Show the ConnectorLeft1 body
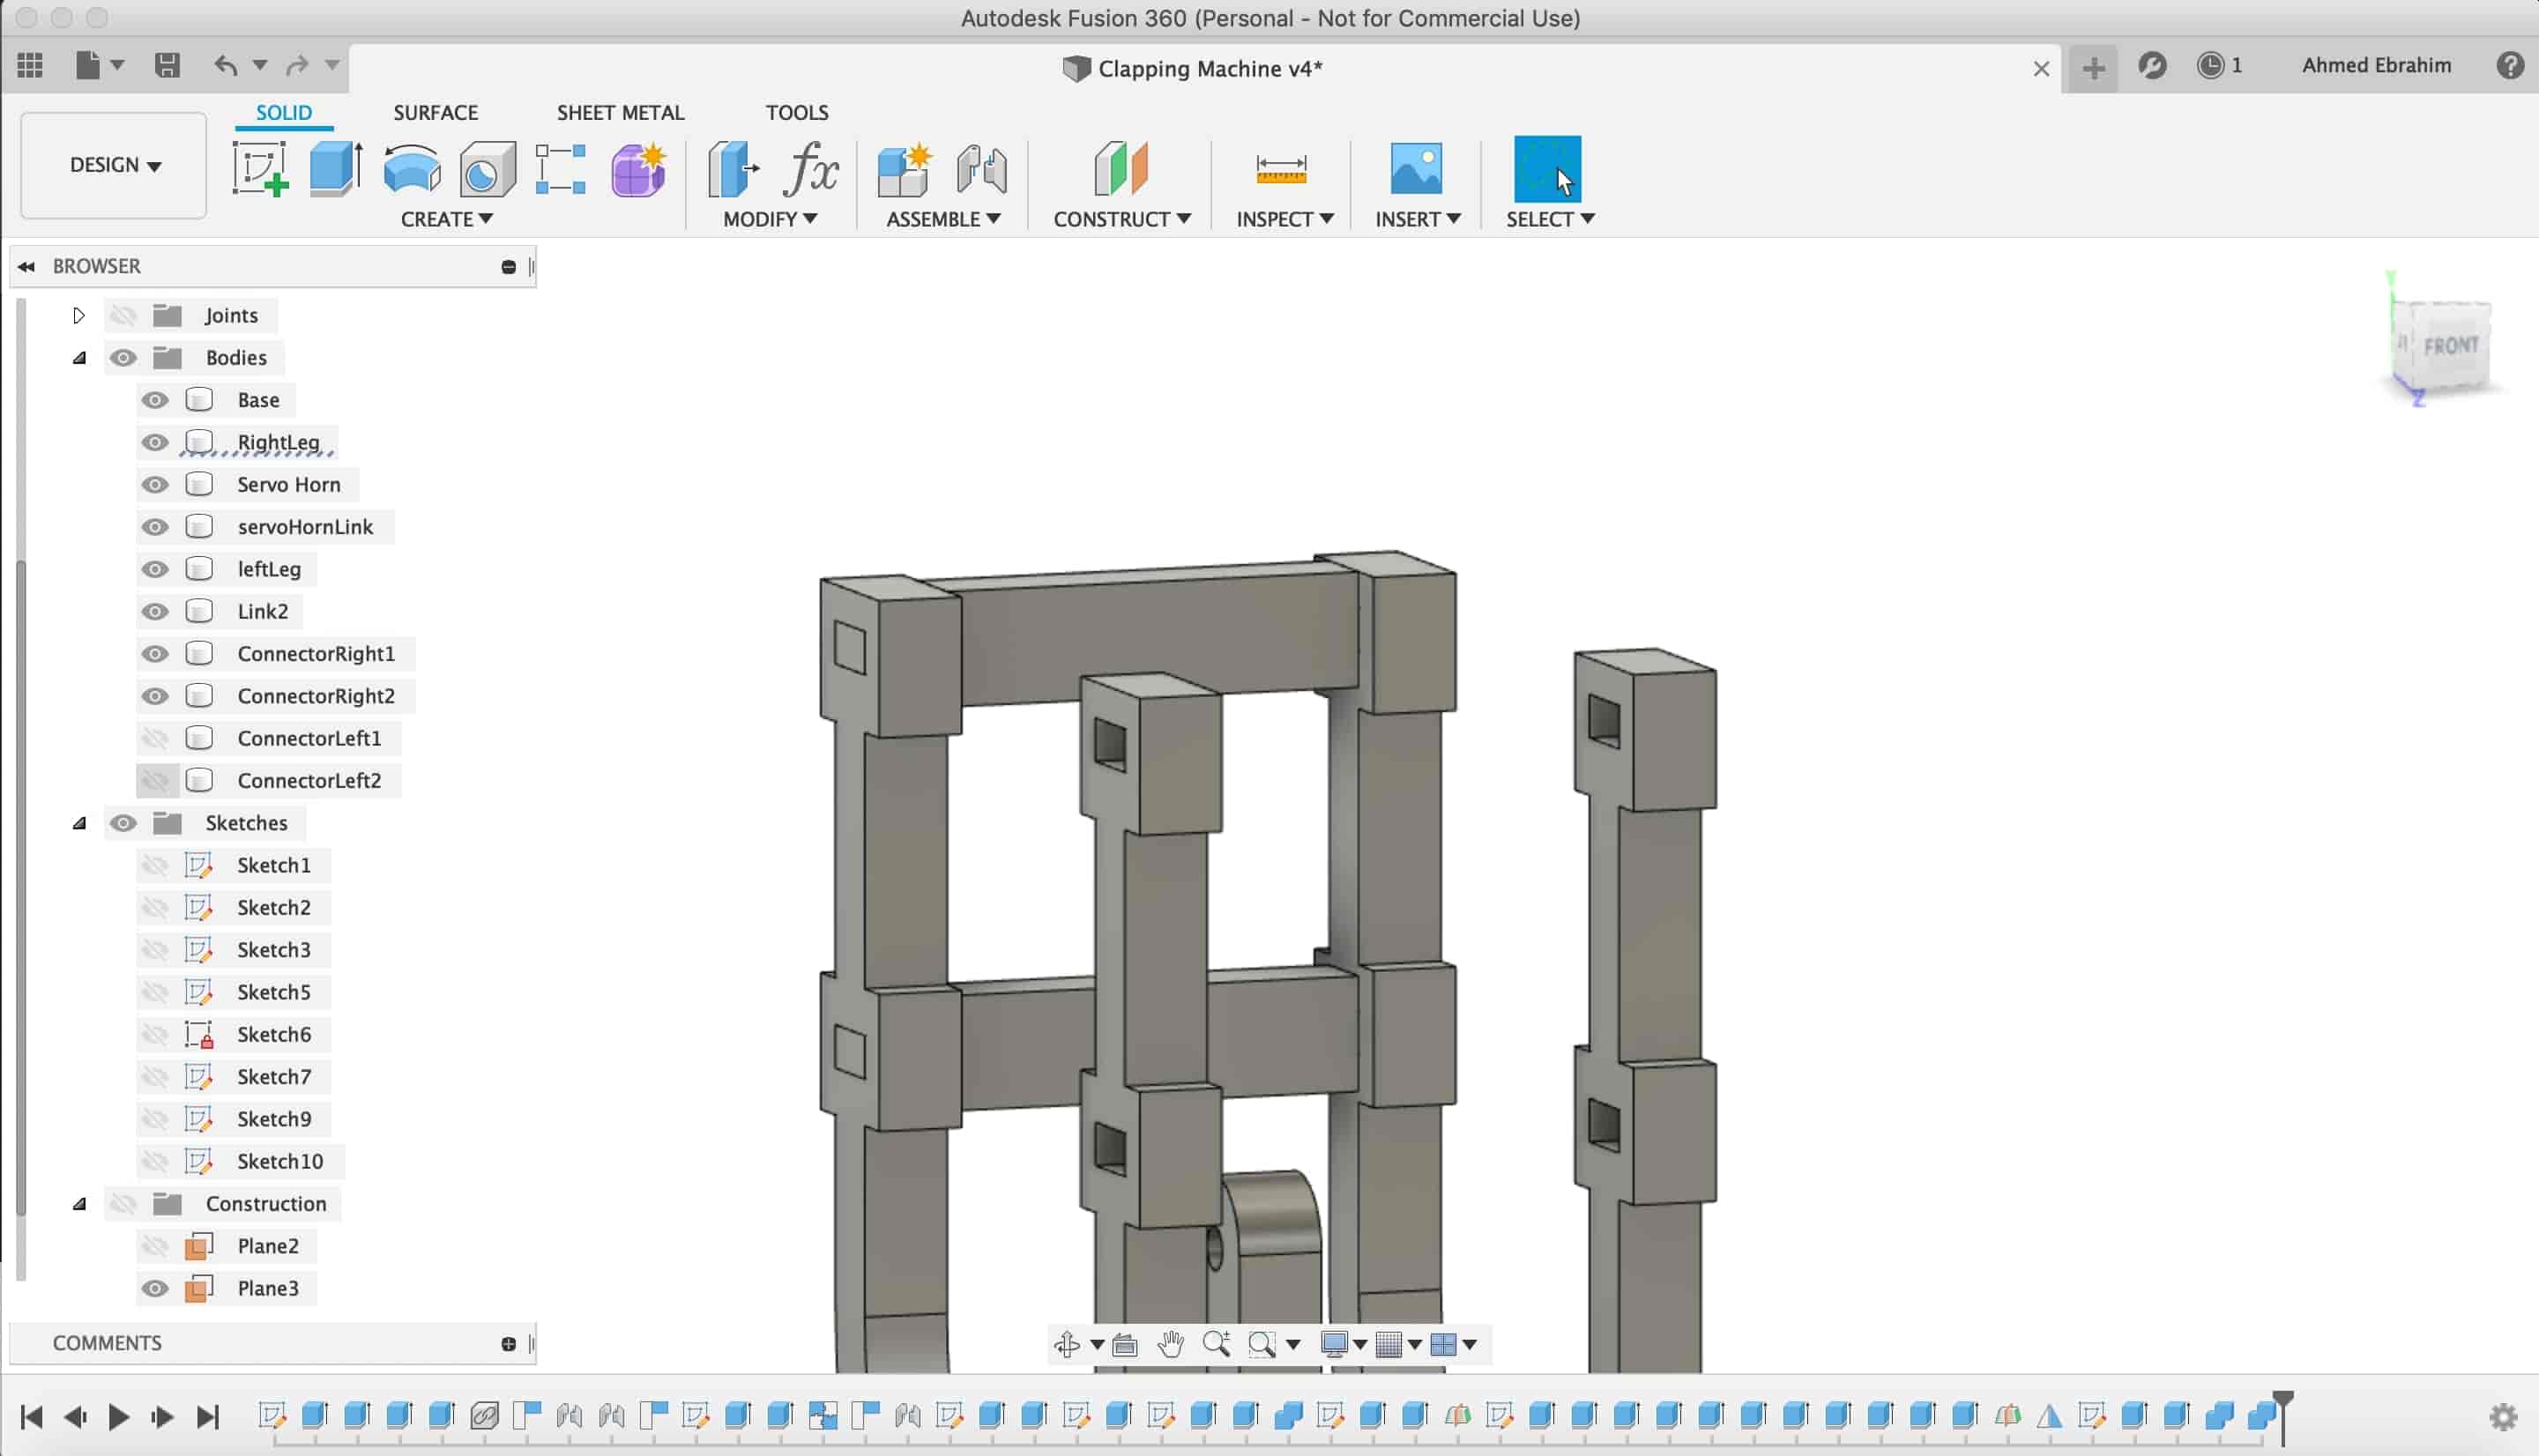The width and height of the screenshot is (2539, 1456). point(154,738)
